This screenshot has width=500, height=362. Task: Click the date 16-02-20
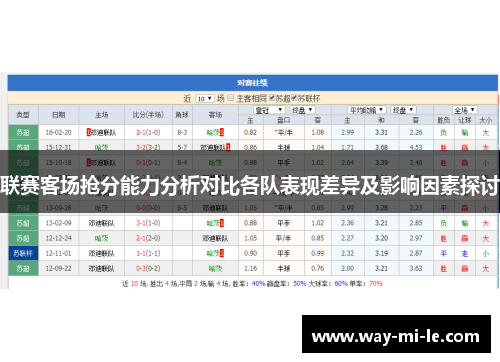point(59,132)
